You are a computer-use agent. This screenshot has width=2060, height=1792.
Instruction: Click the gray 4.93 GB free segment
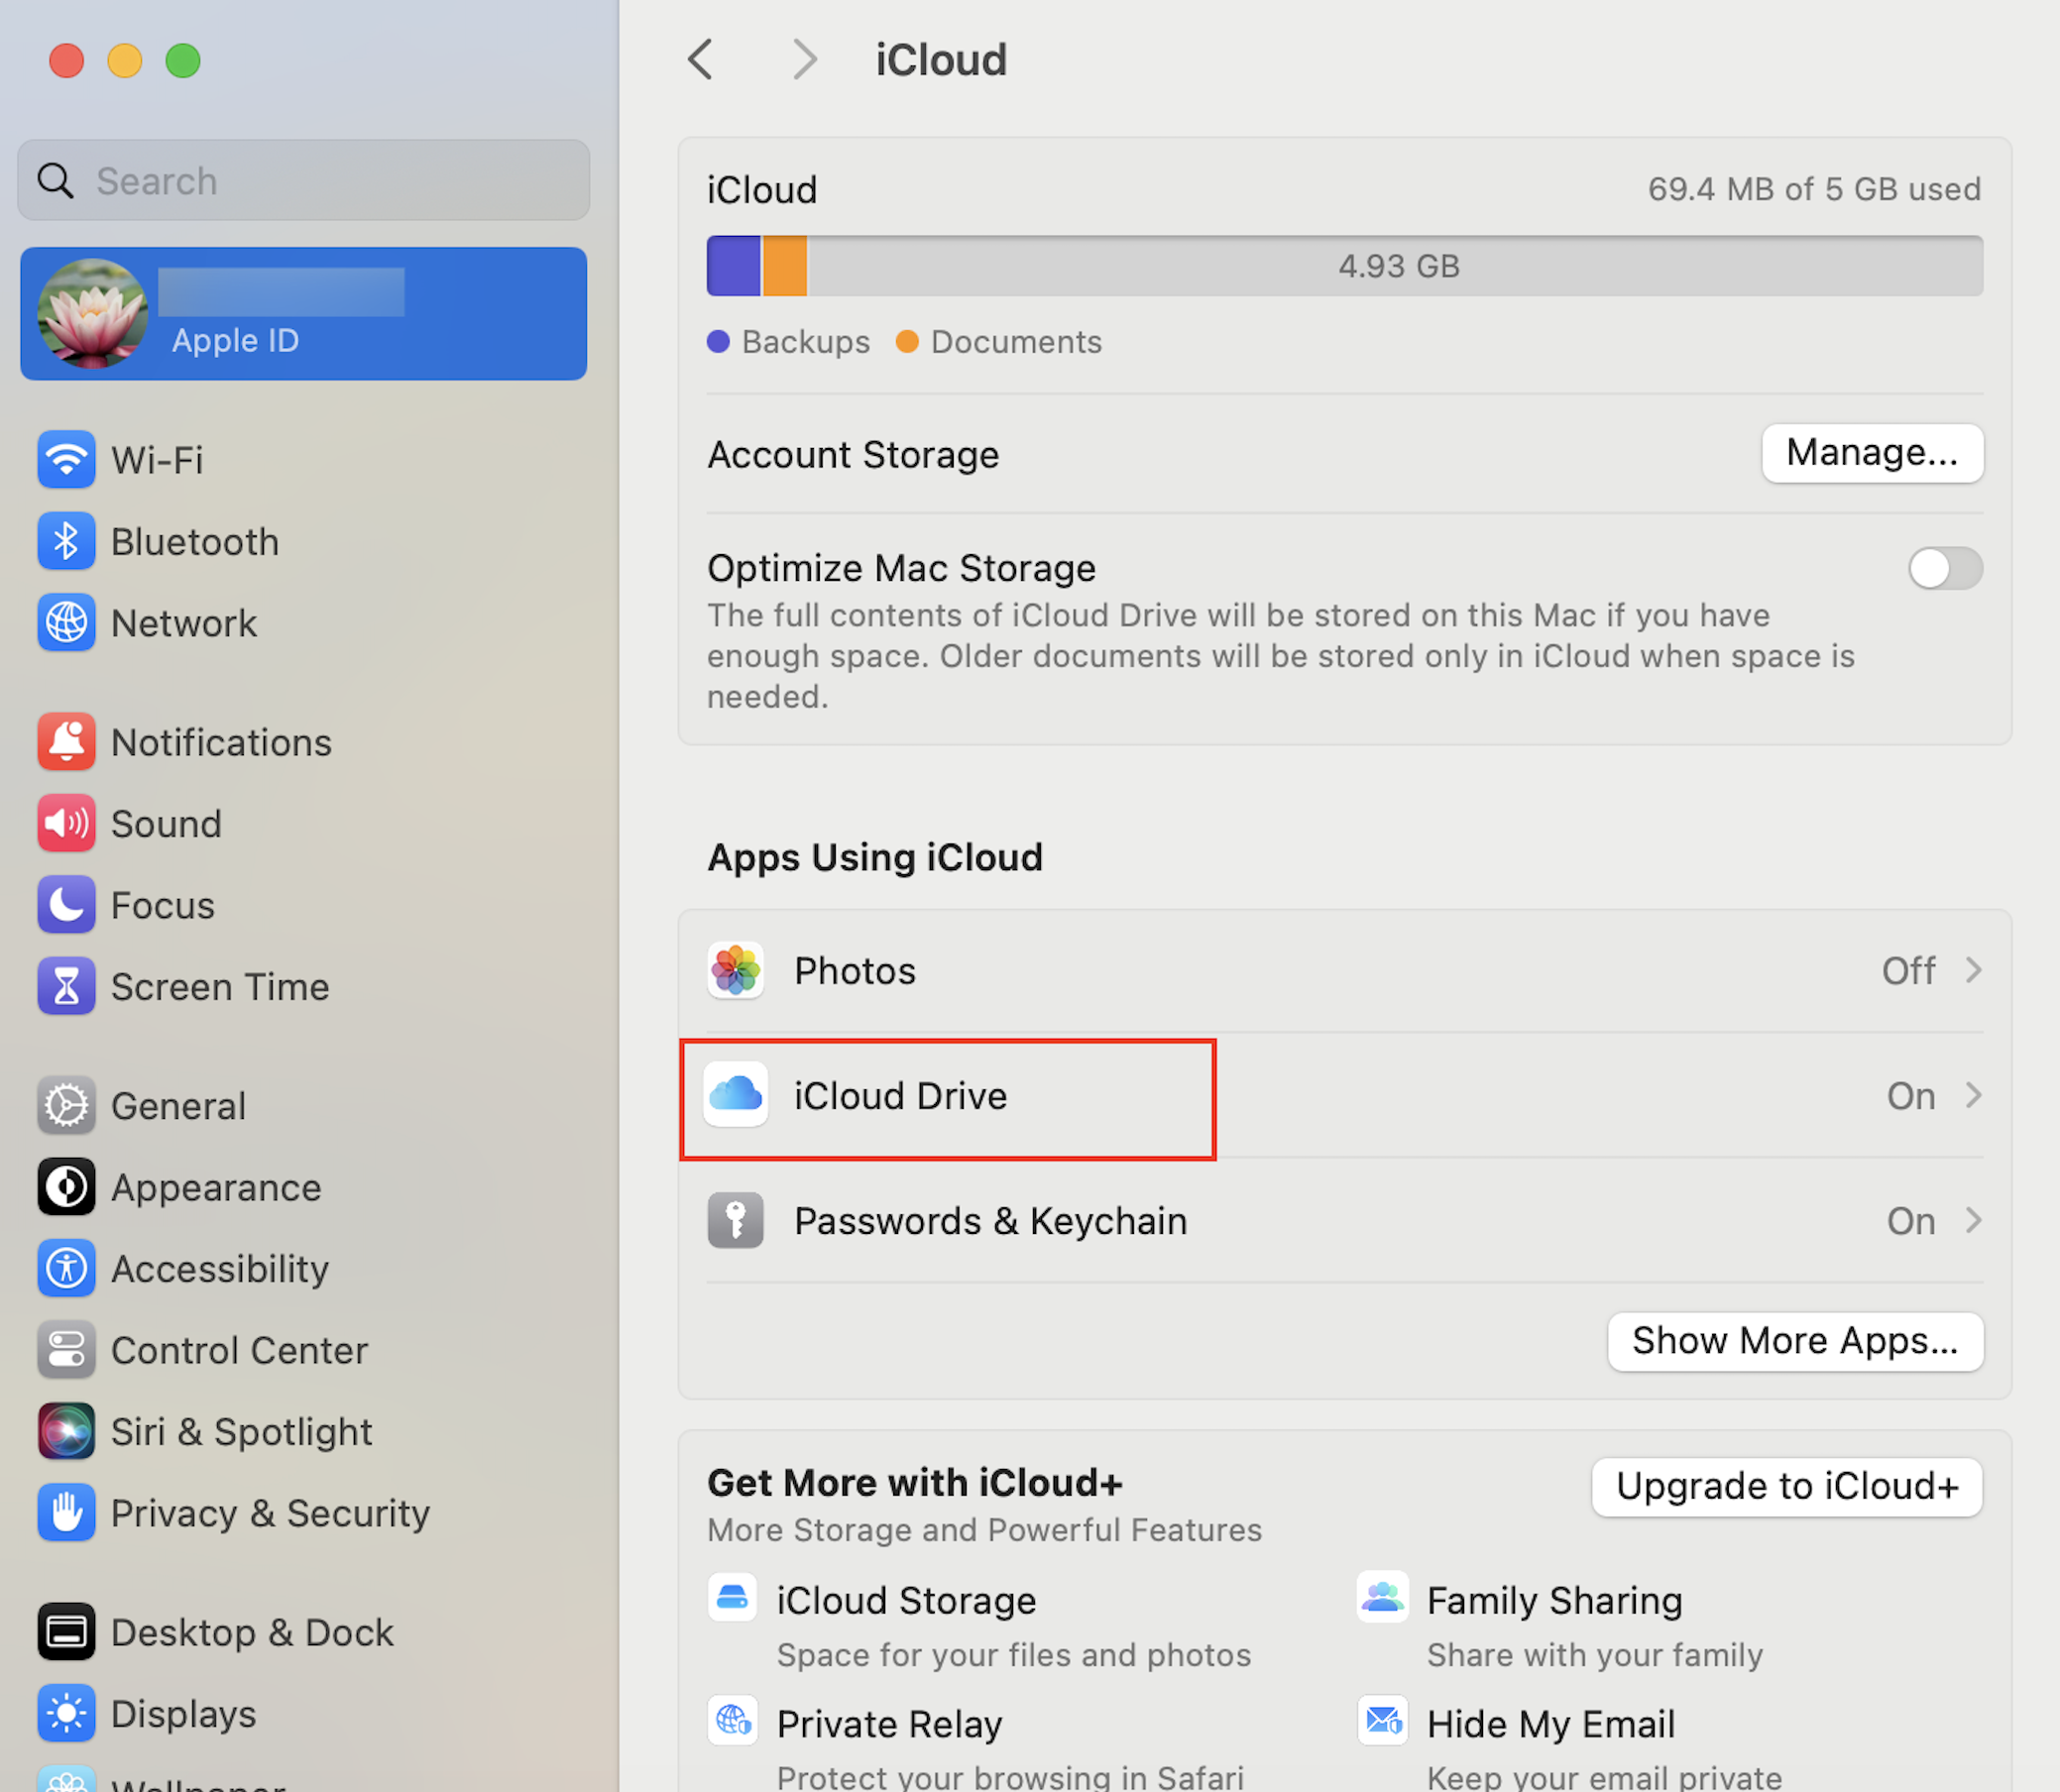[x=1395, y=265]
